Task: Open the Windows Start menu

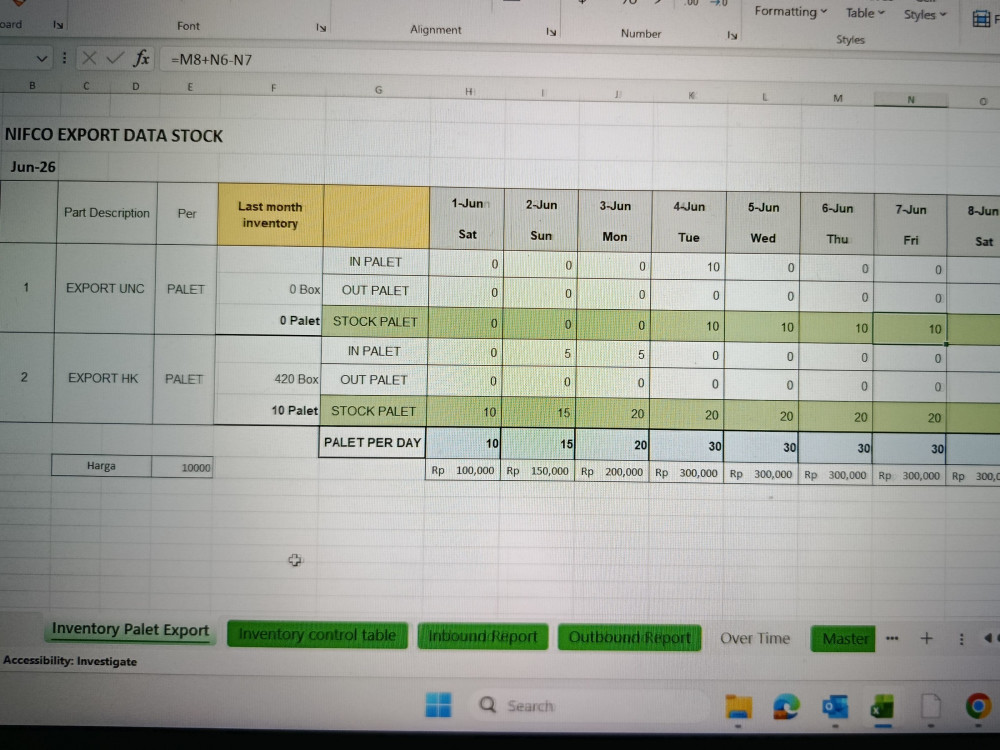Action: pyautogui.click(x=438, y=705)
